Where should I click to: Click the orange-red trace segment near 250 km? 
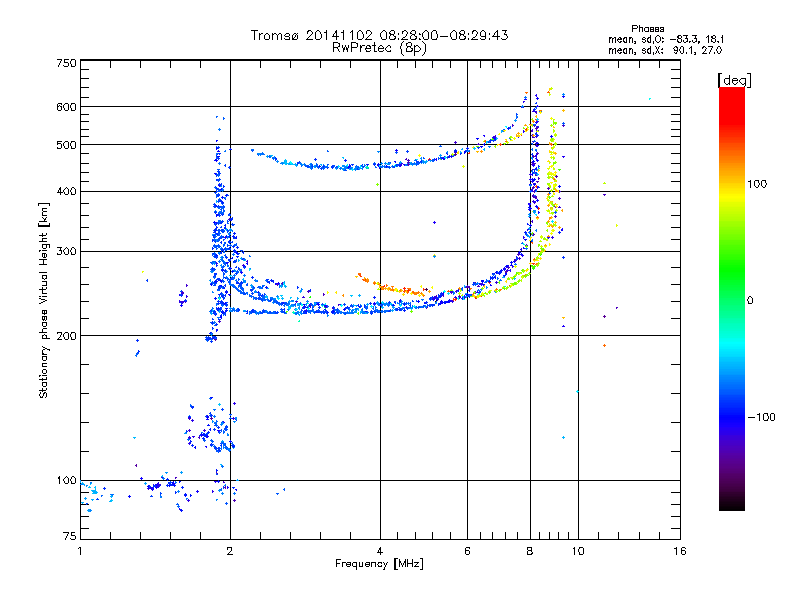[393, 286]
